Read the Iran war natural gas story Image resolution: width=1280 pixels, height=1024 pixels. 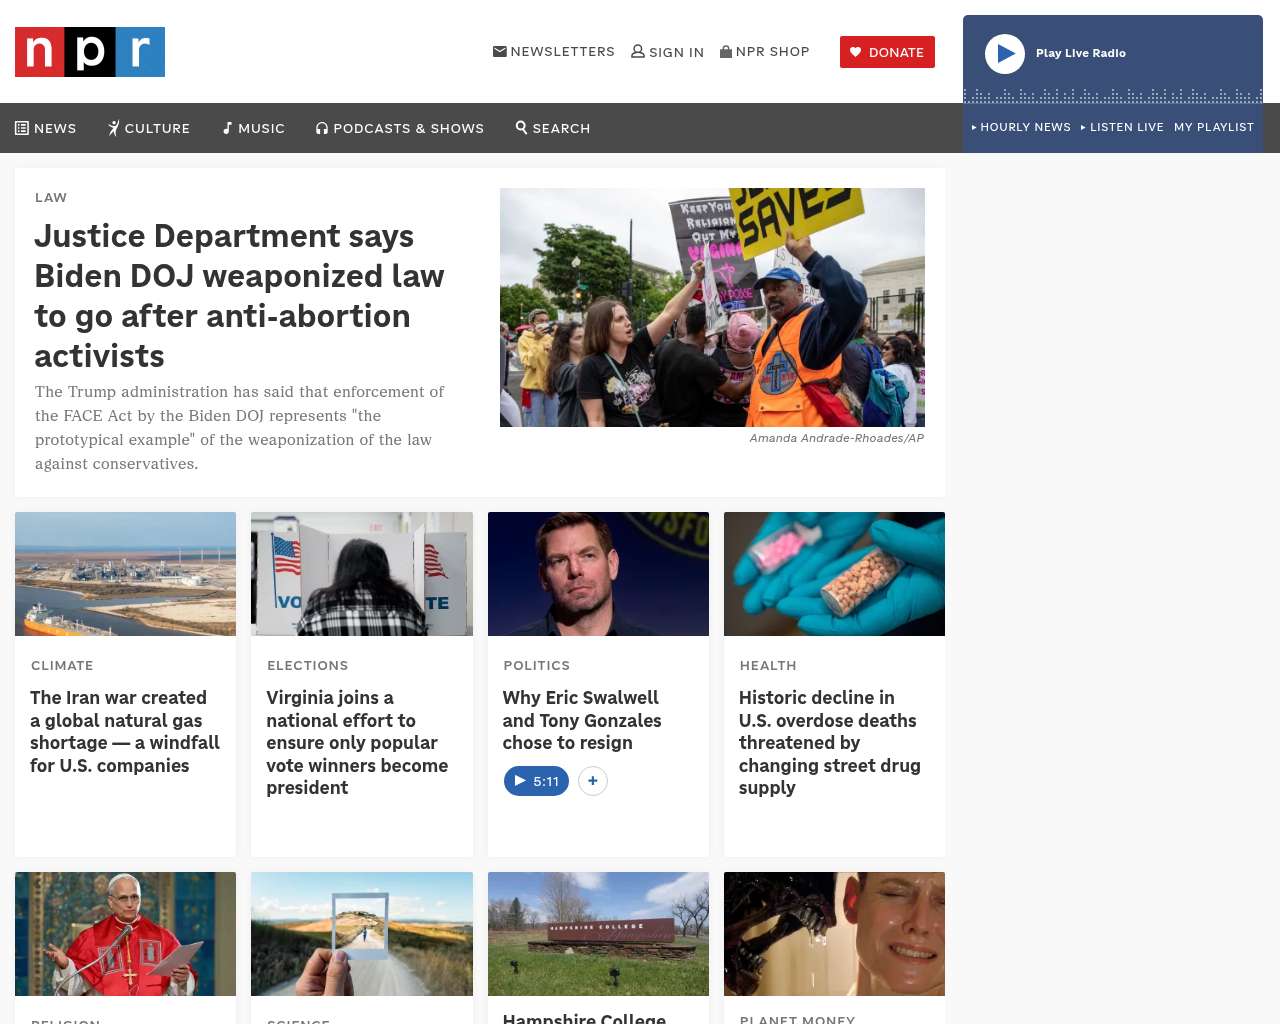coord(125,732)
